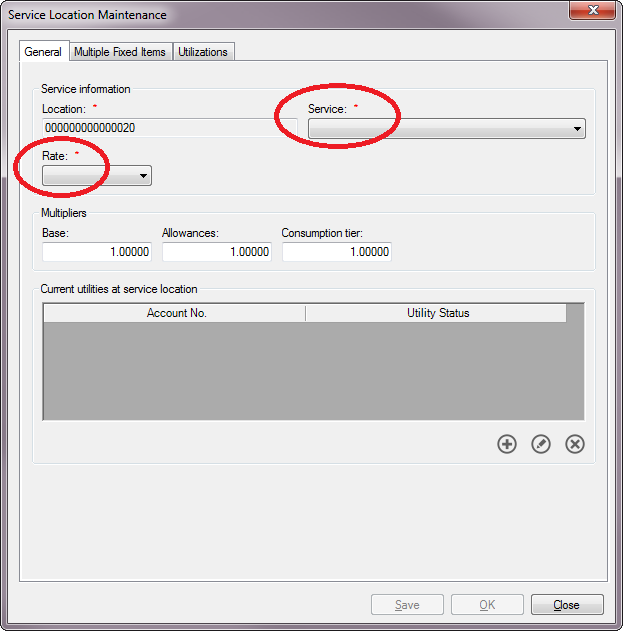Open the Service dropdown
This screenshot has height=631, width=623.
click(447, 129)
